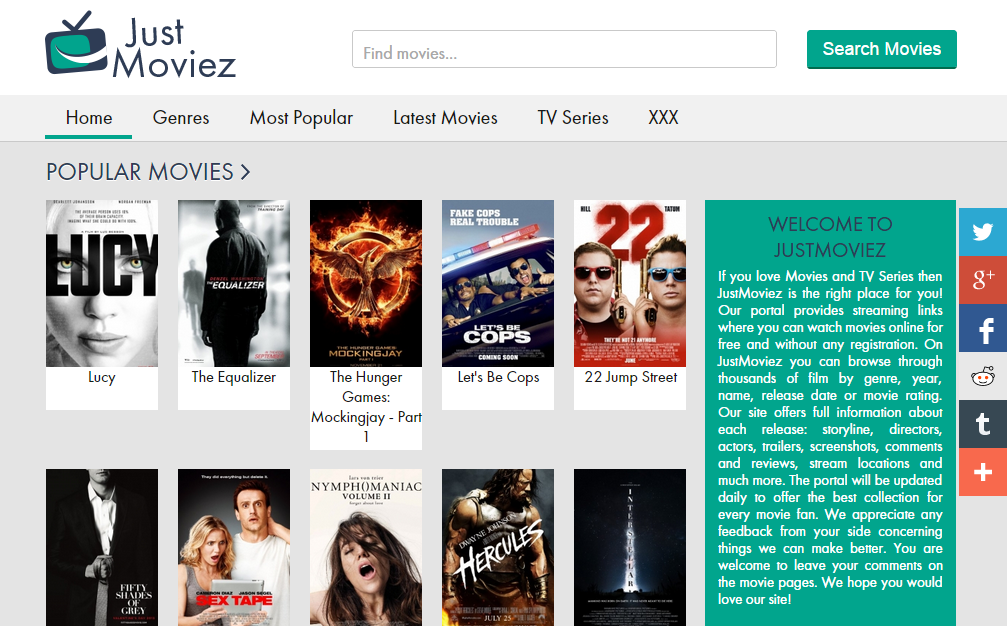Click the WELCOME TO JUSTMOVIEZ heading
Screen dimensions: 1007x626
830,237
